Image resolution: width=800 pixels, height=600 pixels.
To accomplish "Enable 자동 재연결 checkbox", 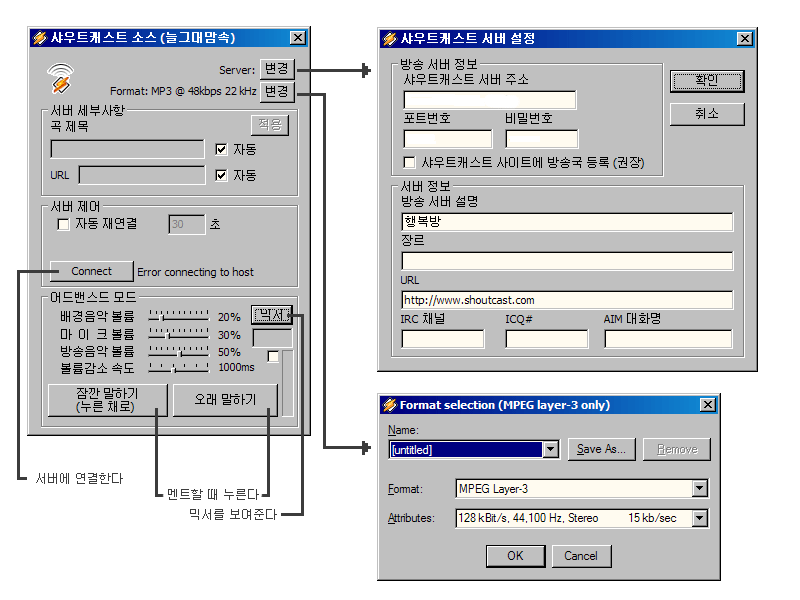I will [63, 224].
